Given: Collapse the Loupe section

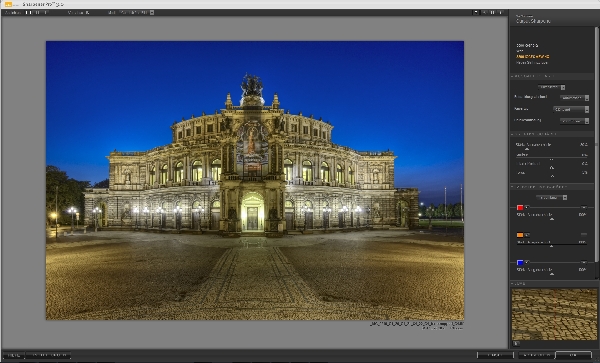Looking at the screenshot, I should [x=512, y=284].
